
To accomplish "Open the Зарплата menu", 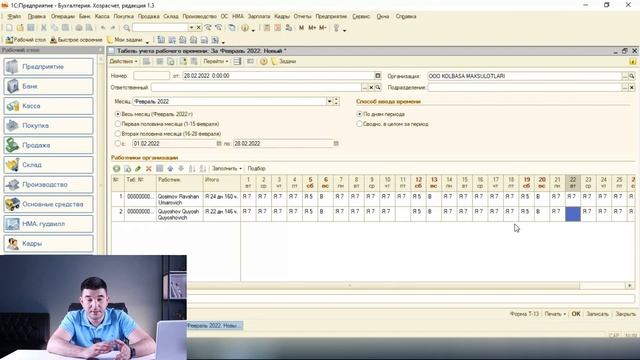I will (x=259, y=16).
